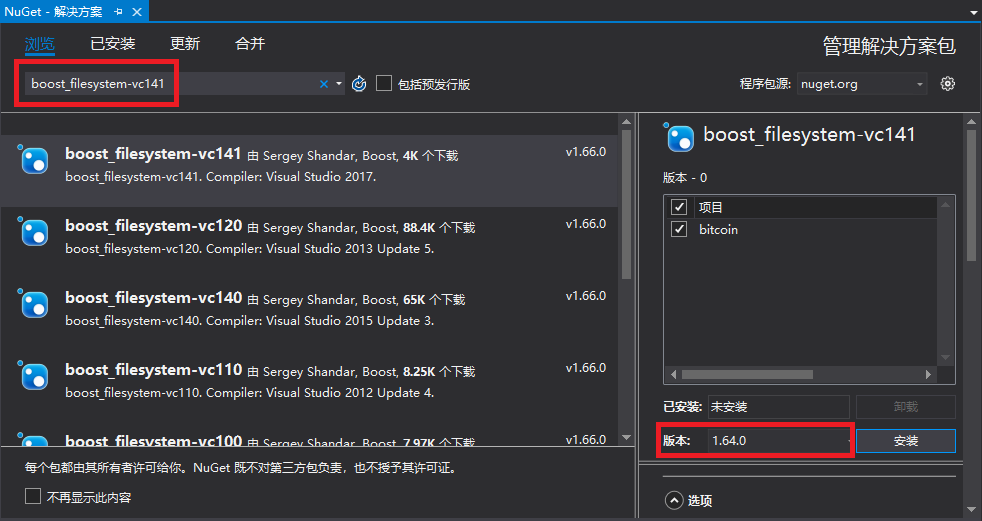
Task: Click the disabled 卸载 button
Action: pyautogui.click(x=906, y=407)
